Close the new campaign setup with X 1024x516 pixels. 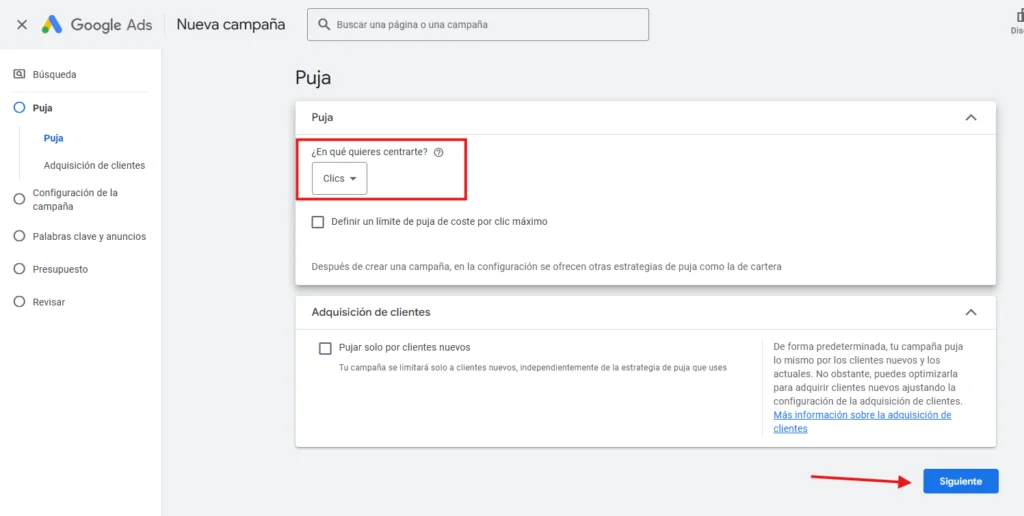(22, 25)
